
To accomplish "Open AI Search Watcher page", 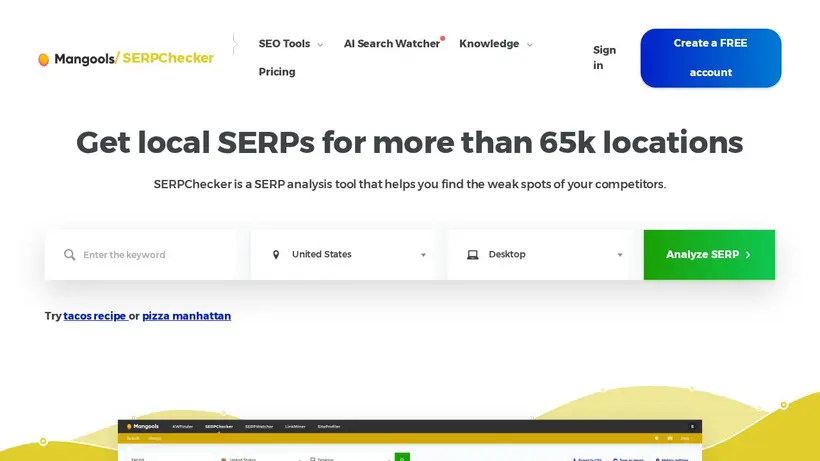I will point(392,44).
